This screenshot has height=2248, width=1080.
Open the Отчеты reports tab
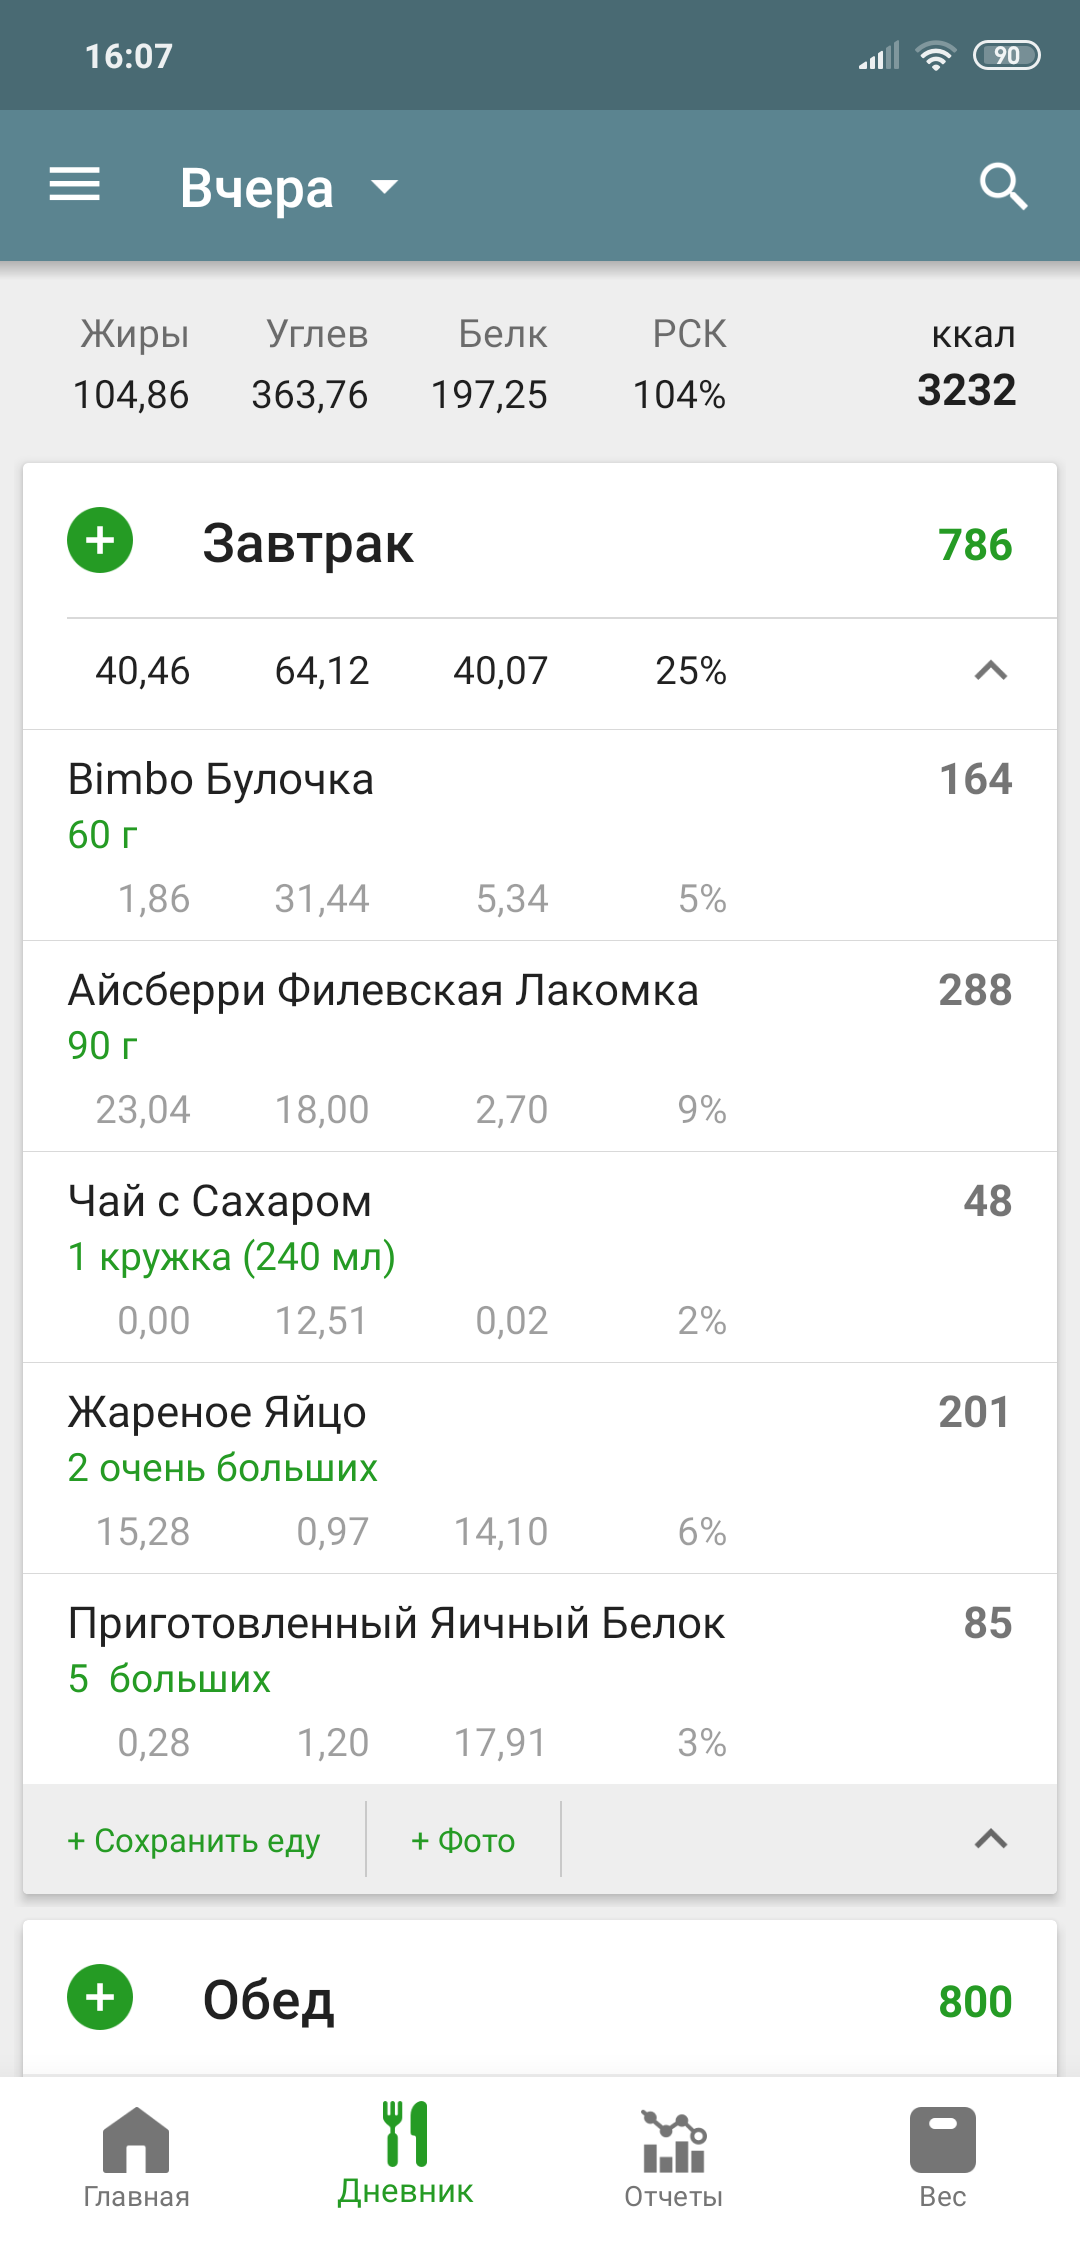673,2156
